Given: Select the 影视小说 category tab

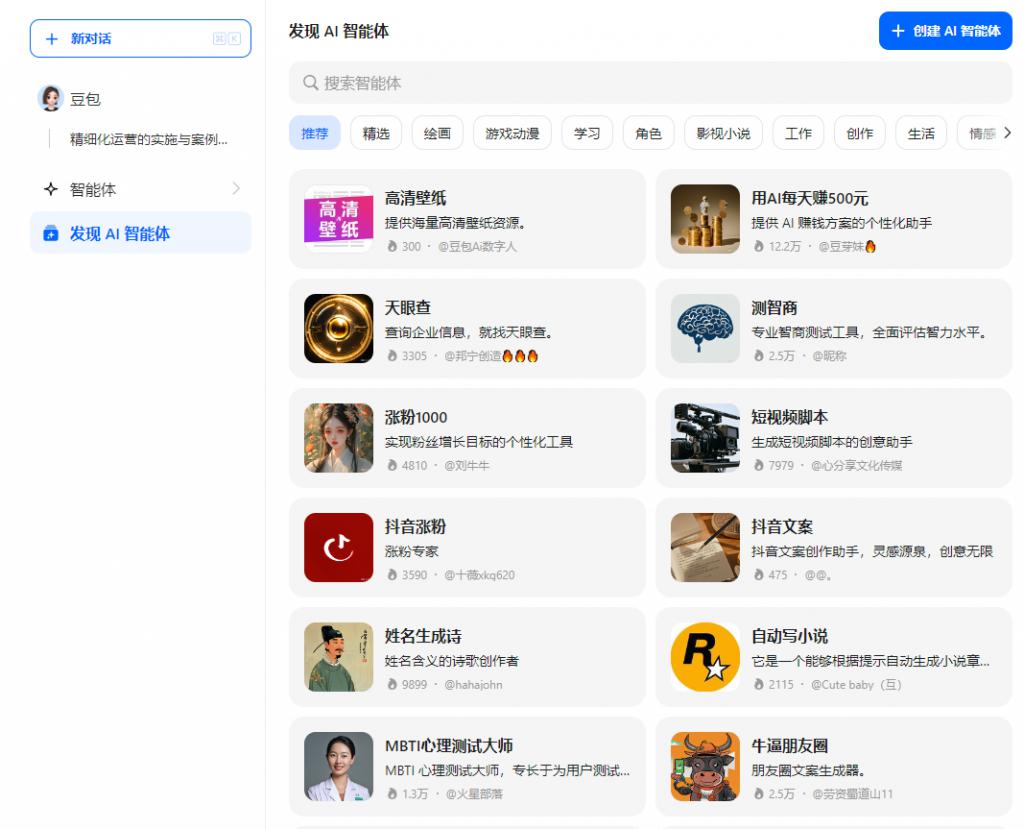Looking at the screenshot, I should click(724, 133).
